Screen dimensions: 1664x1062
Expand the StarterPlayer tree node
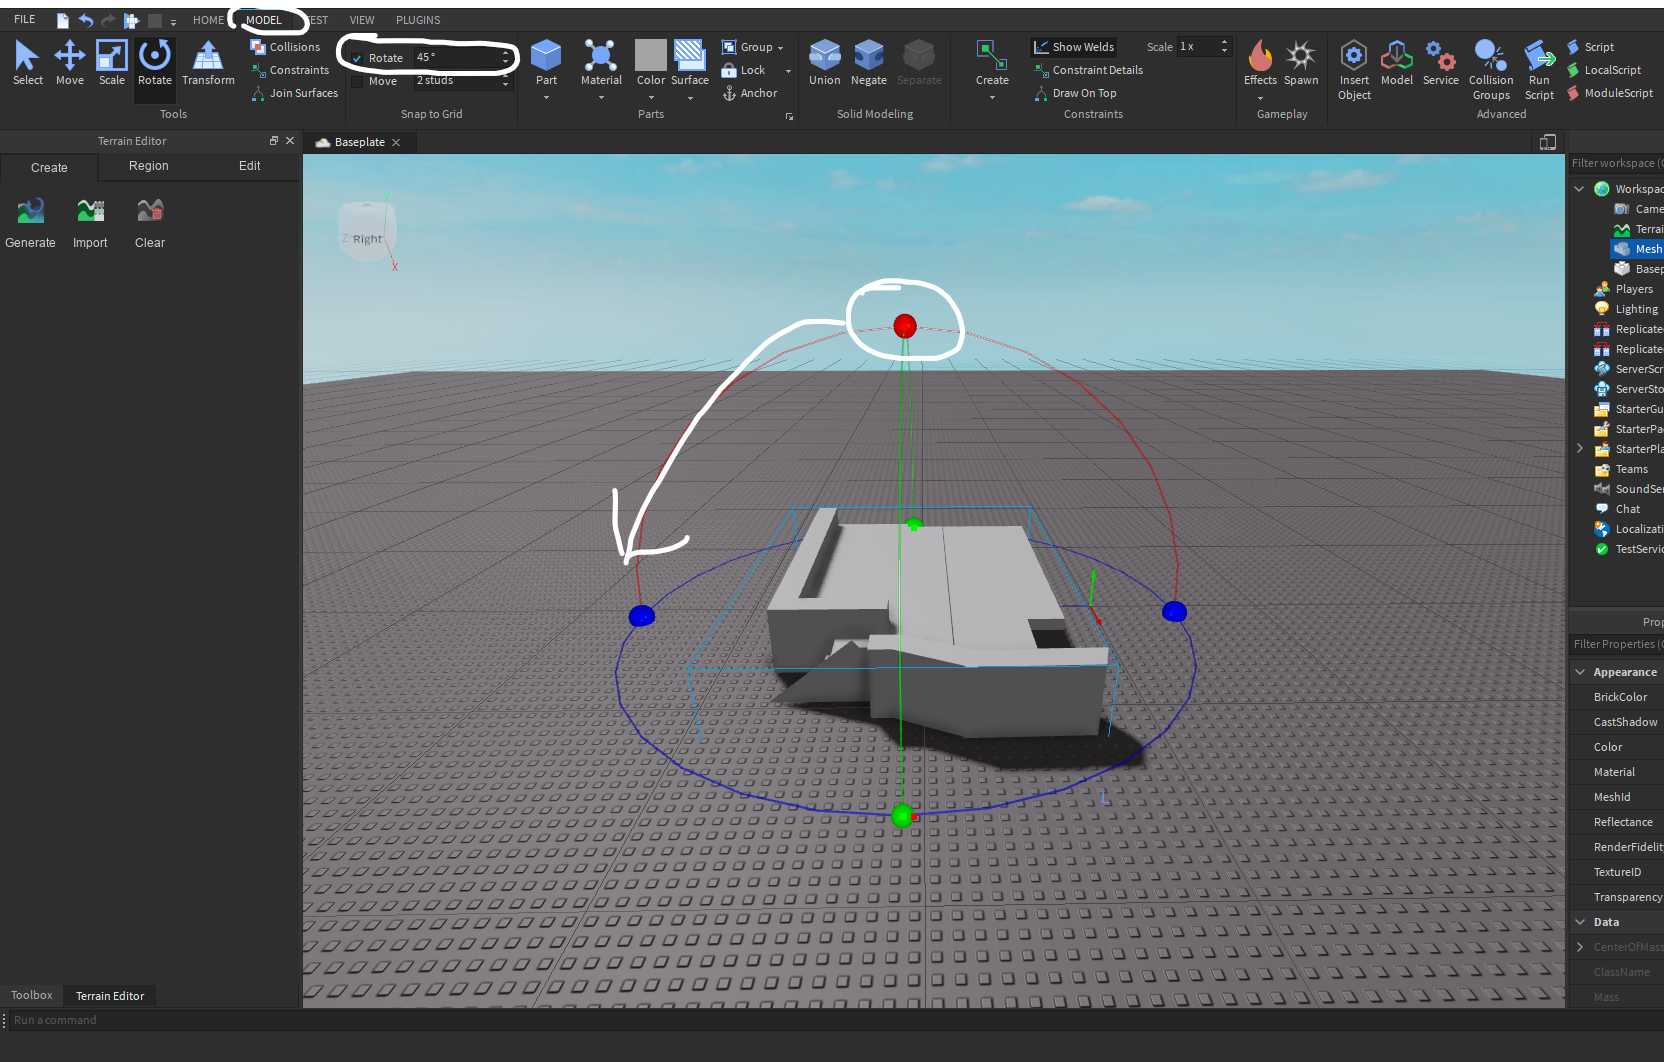pyautogui.click(x=1579, y=449)
